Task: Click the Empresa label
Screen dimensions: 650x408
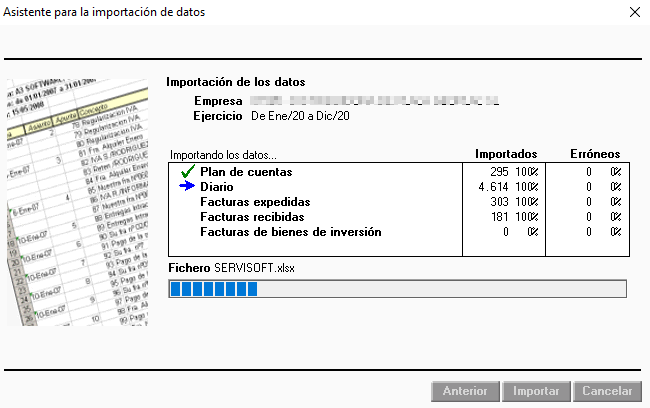Action: click(218, 101)
